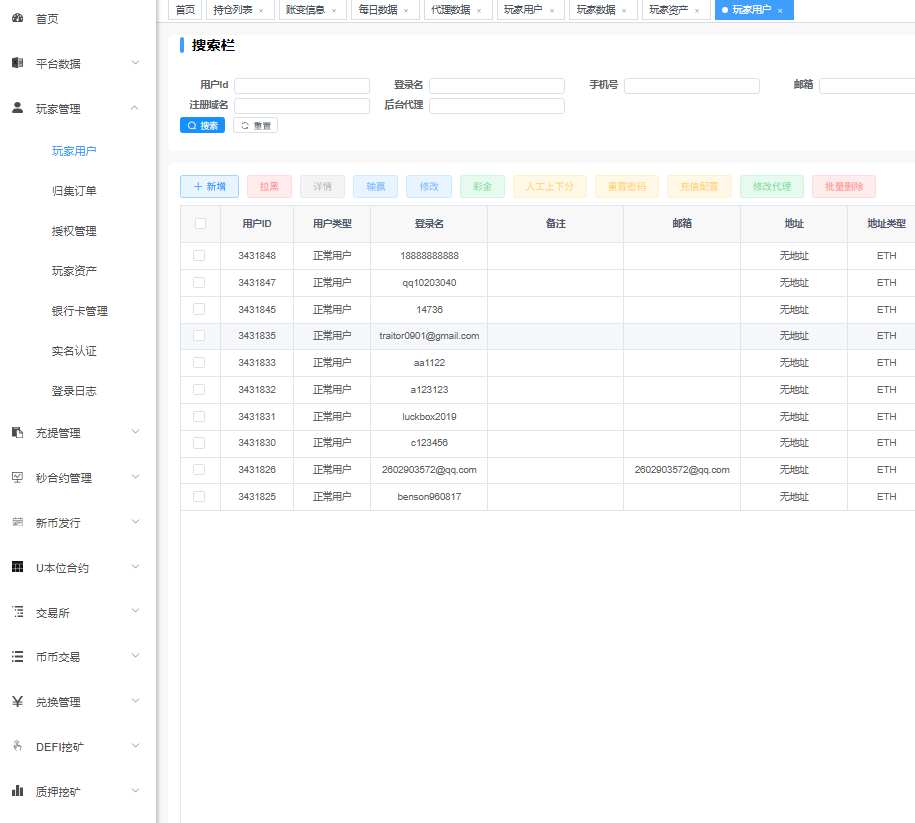The height and width of the screenshot is (823, 915).
Task: Click the 新增 button above the table
Action: pos(210,187)
